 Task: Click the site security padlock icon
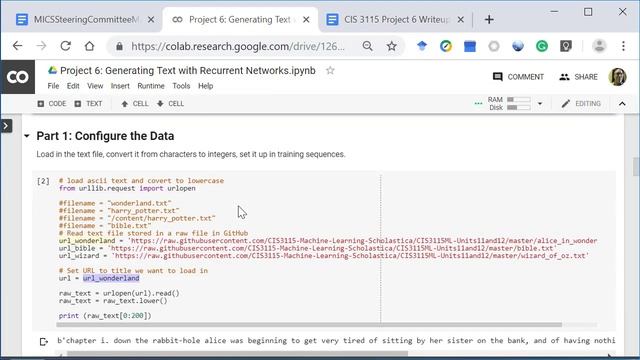(119, 47)
